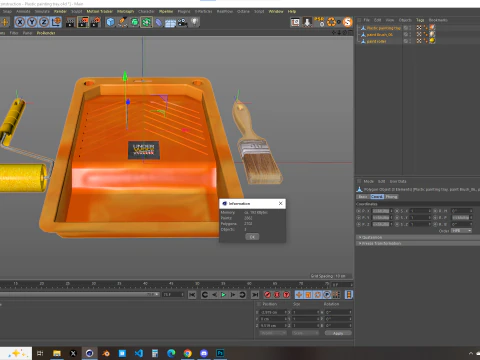Open the purple Deformer (Bend) icon

(158, 22)
